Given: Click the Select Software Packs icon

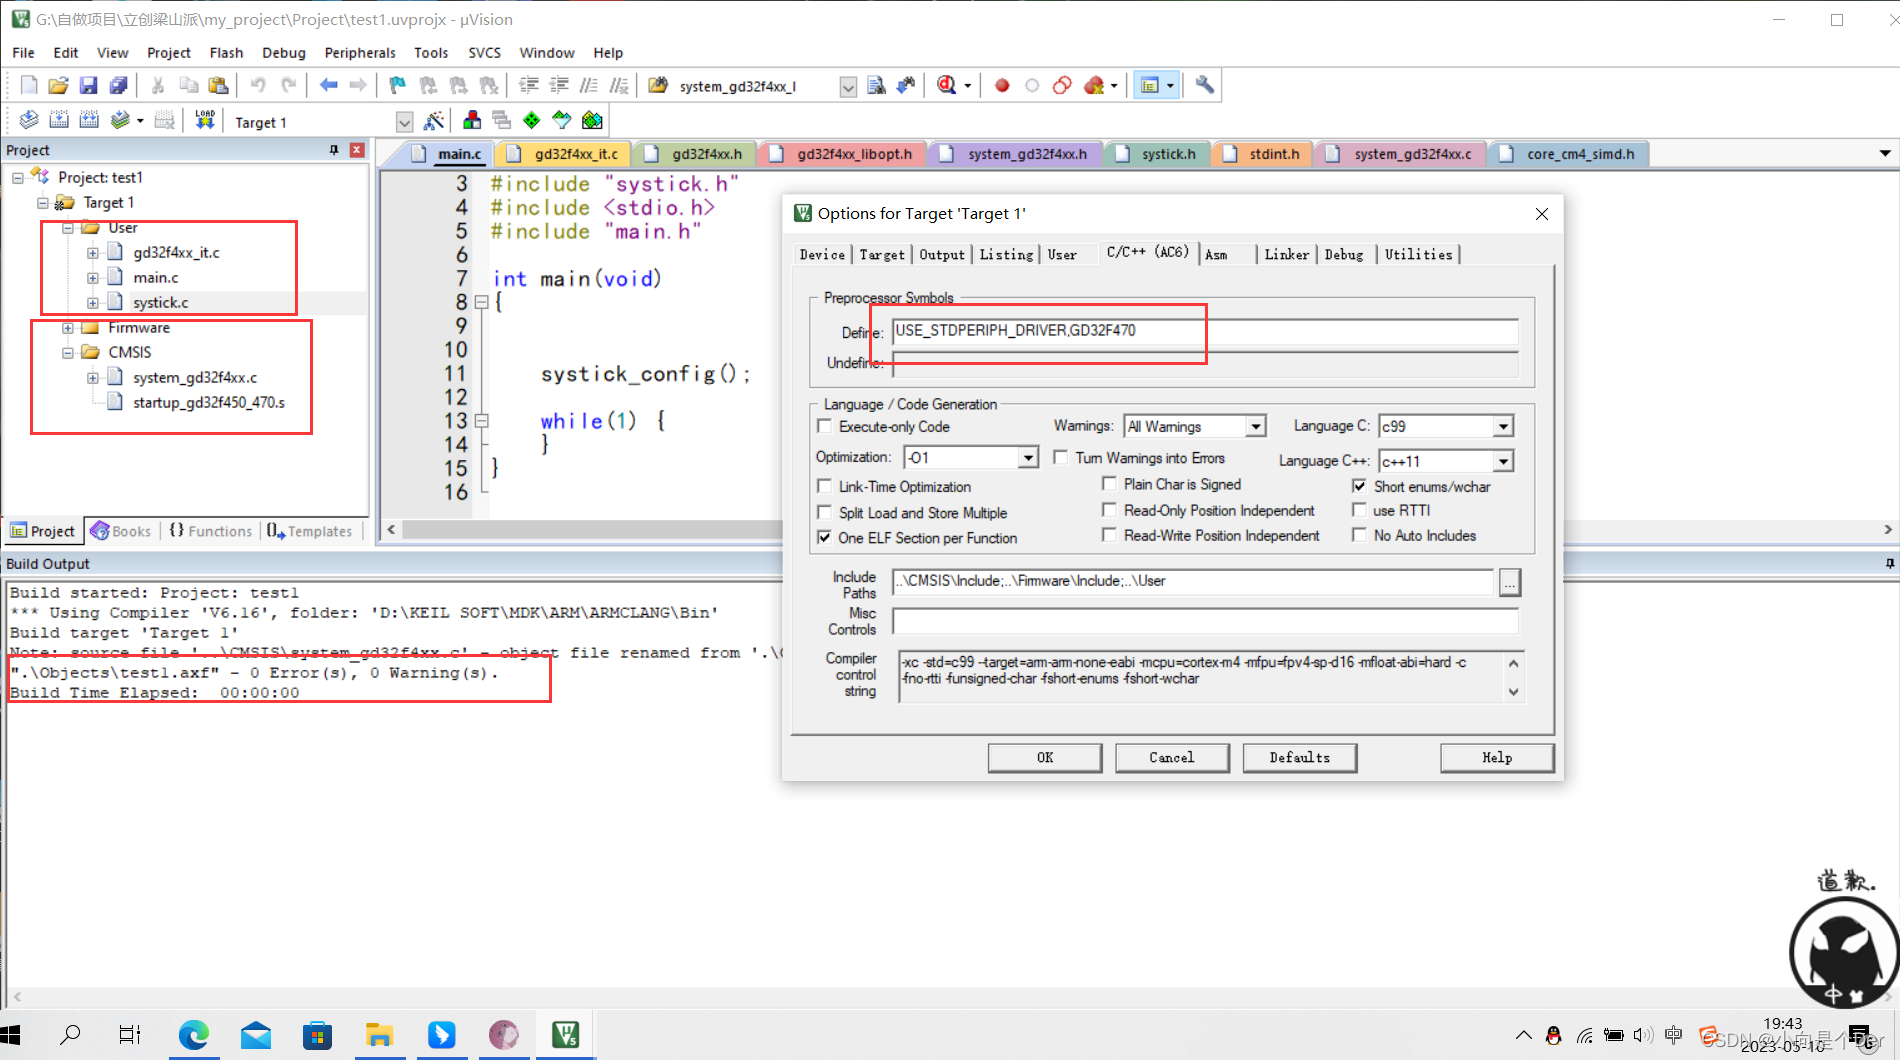Looking at the screenshot, I should pyautogui.click(x=562, y=121).
